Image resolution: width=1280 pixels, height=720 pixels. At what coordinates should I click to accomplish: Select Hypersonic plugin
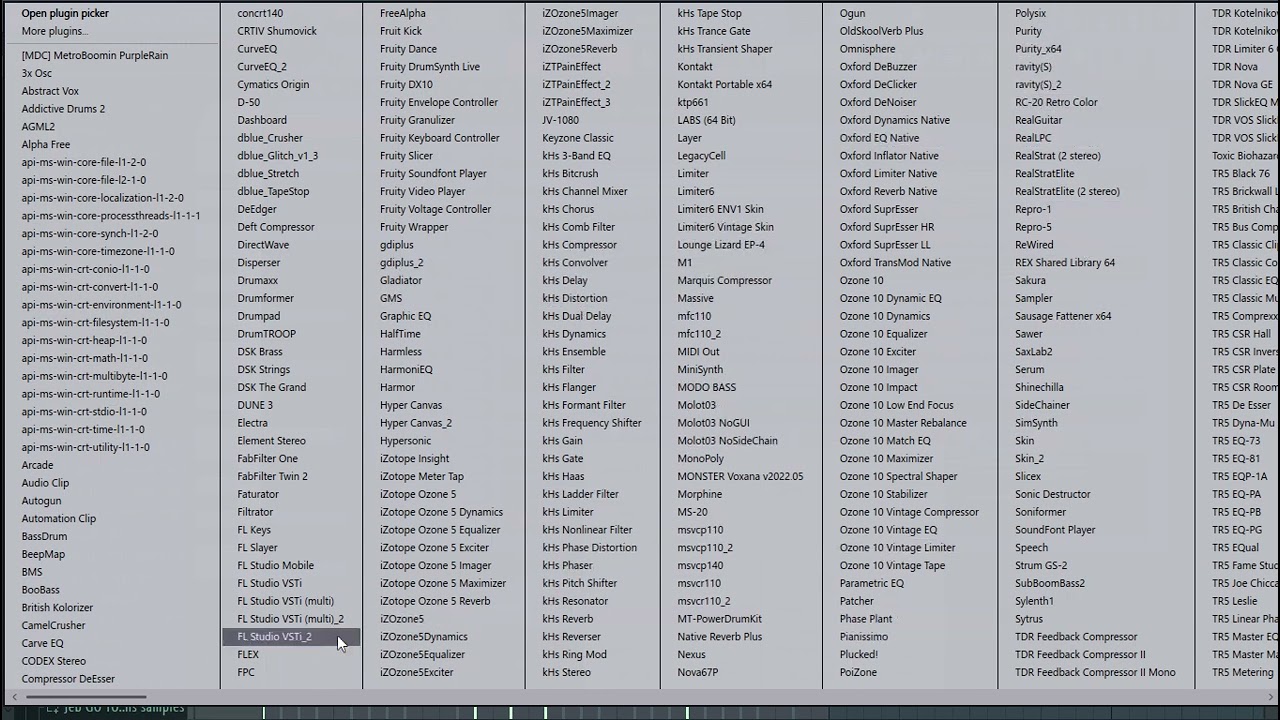pyautogui.click(x=406, y=441)
